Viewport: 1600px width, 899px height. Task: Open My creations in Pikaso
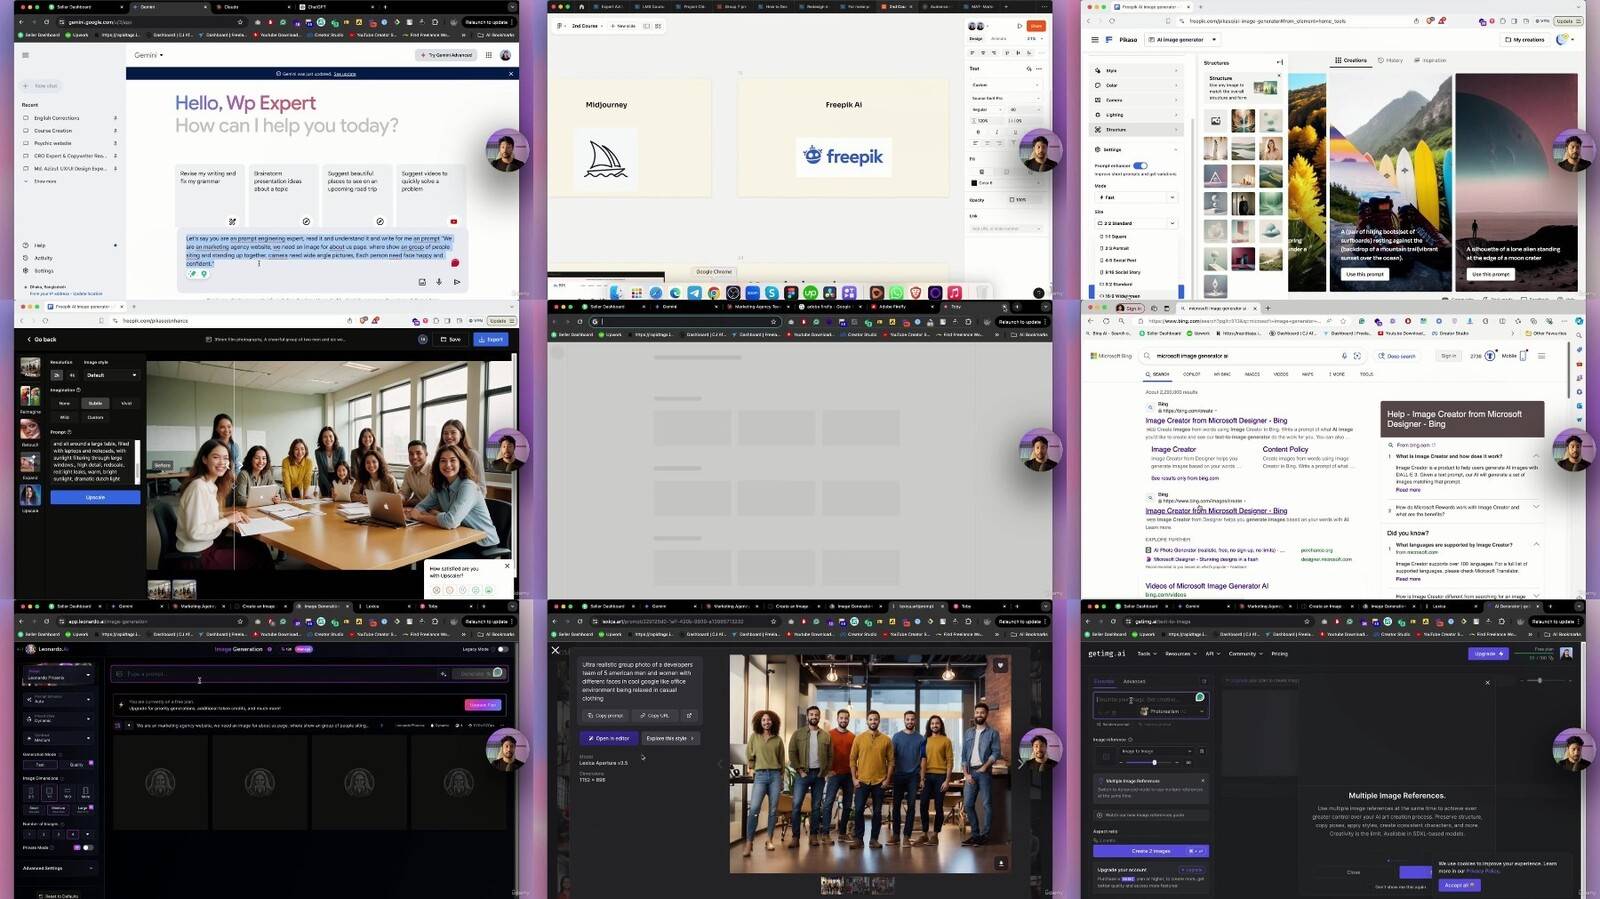pos(1525,40)
